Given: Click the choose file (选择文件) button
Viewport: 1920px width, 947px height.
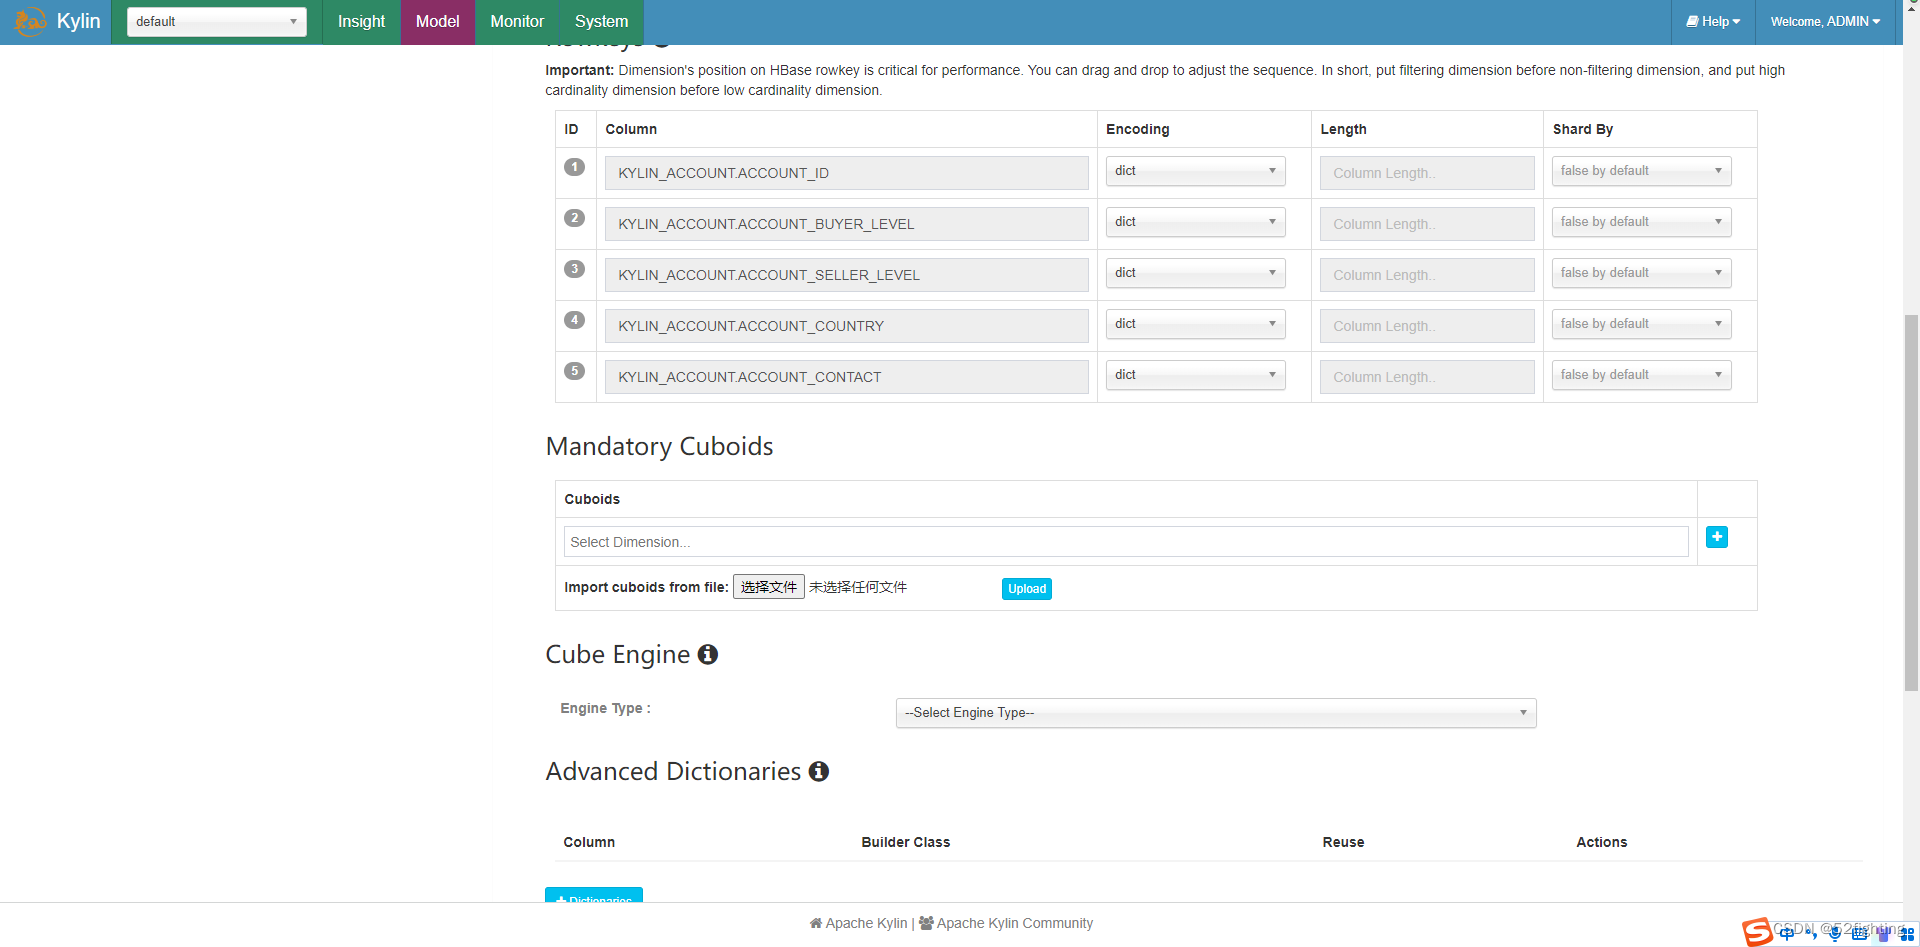Looking at the screenshot, I should (769, 587).
